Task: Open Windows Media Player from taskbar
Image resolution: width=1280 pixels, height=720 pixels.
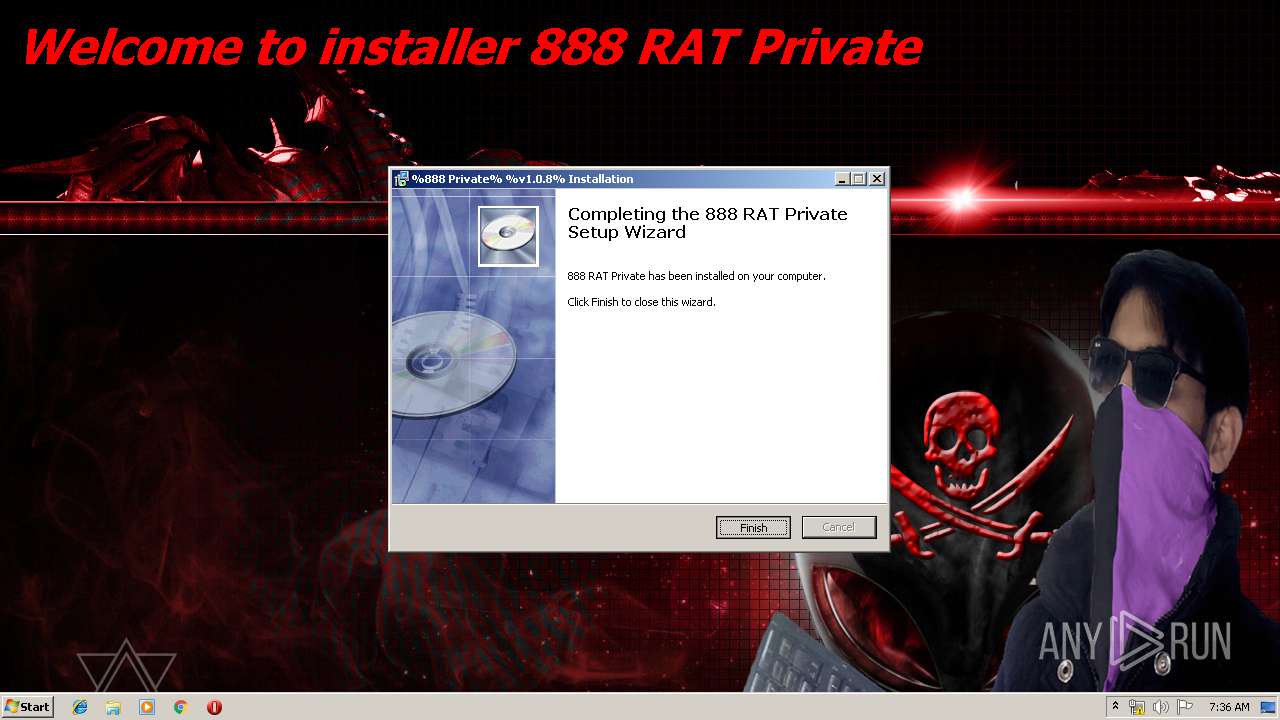Action: click(x=147, y=707)
